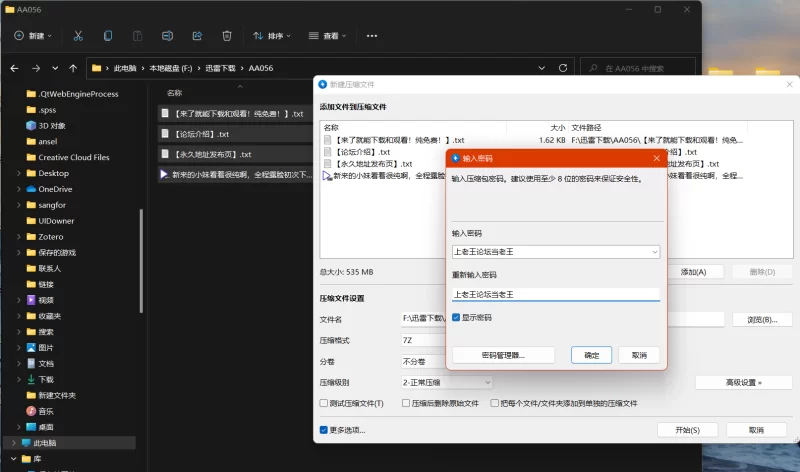Uncheck the 显示密码 checkbox

pos(456,317)
